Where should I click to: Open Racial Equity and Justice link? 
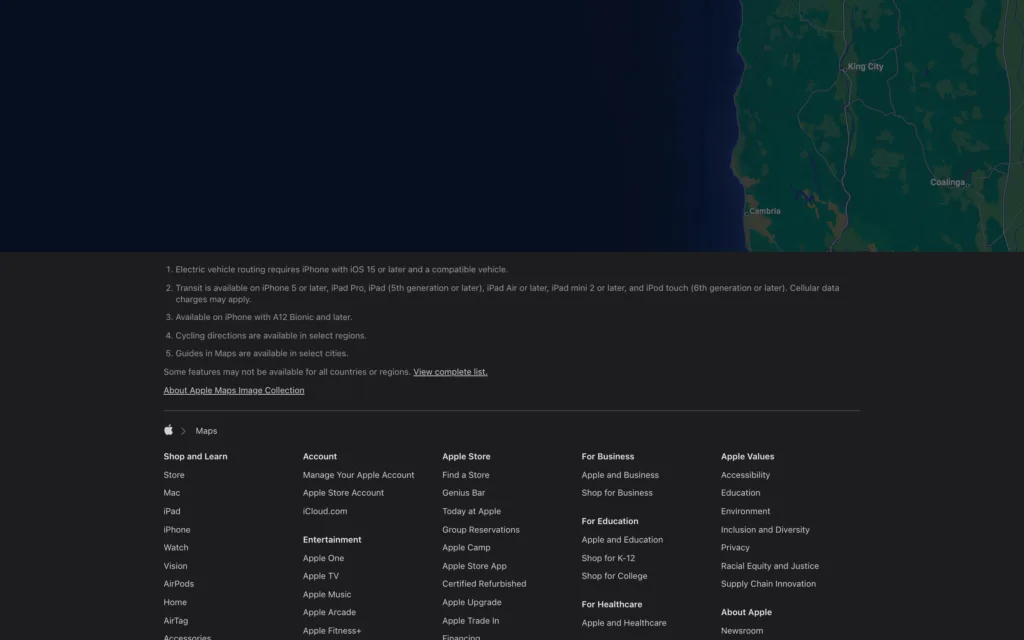[x=770, y=566]
